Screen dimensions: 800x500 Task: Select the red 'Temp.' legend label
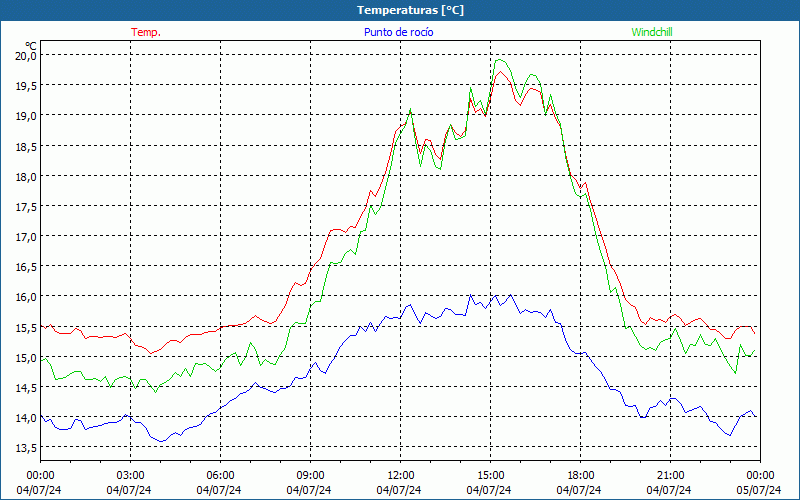[146, 32]
